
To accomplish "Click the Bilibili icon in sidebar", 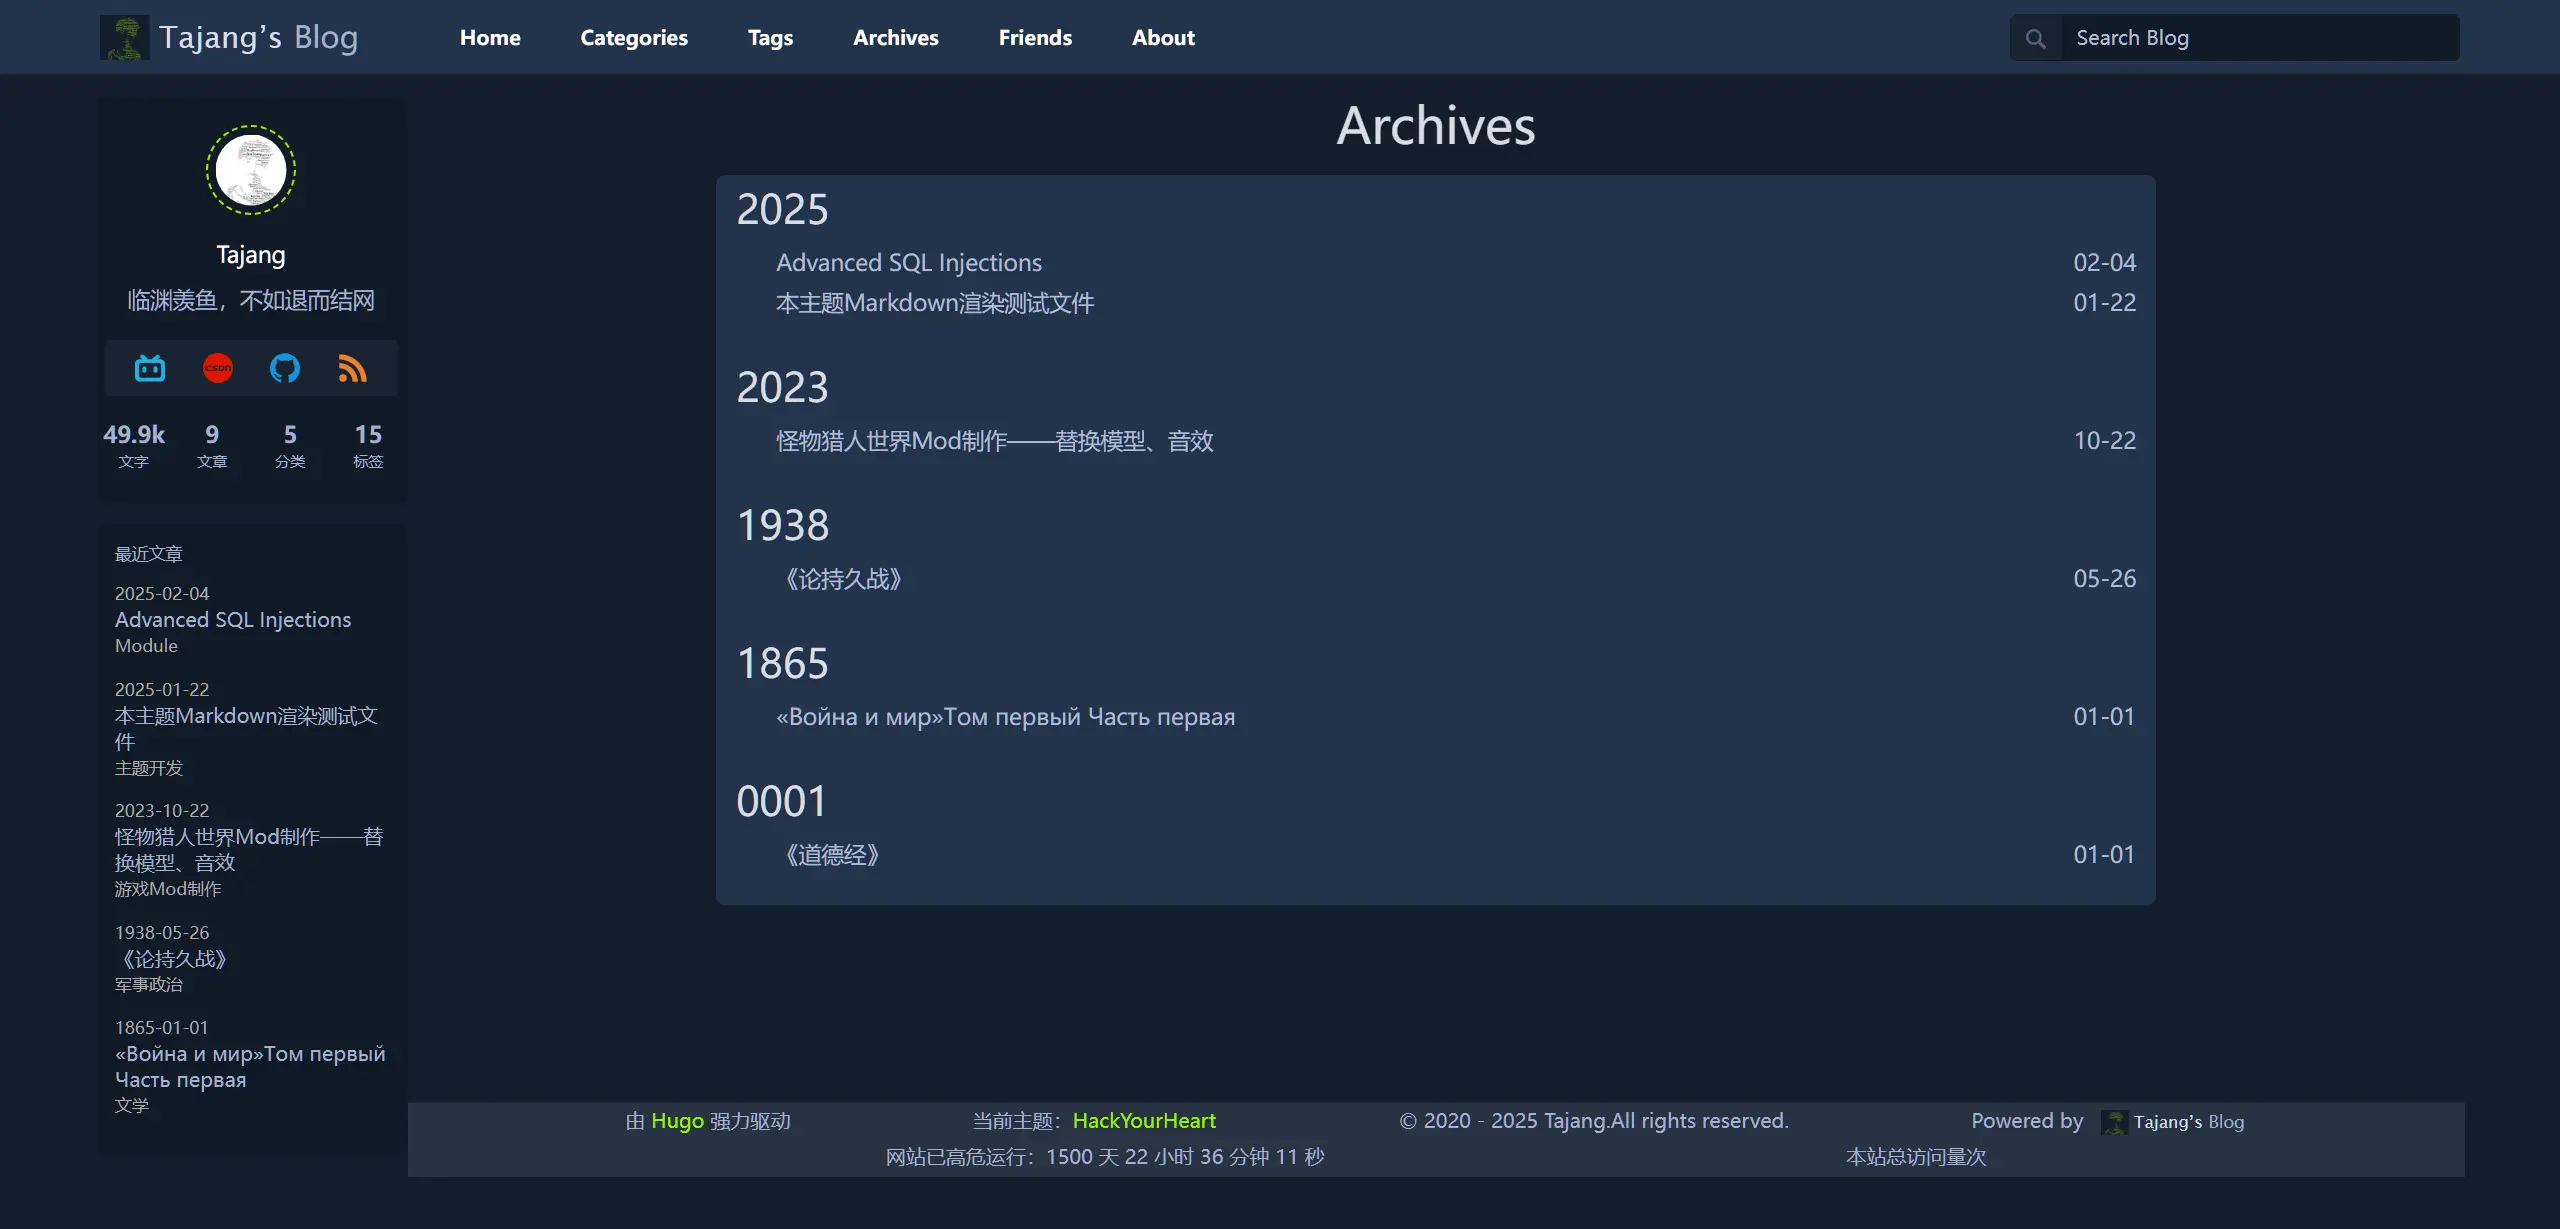I will (150, 368).
